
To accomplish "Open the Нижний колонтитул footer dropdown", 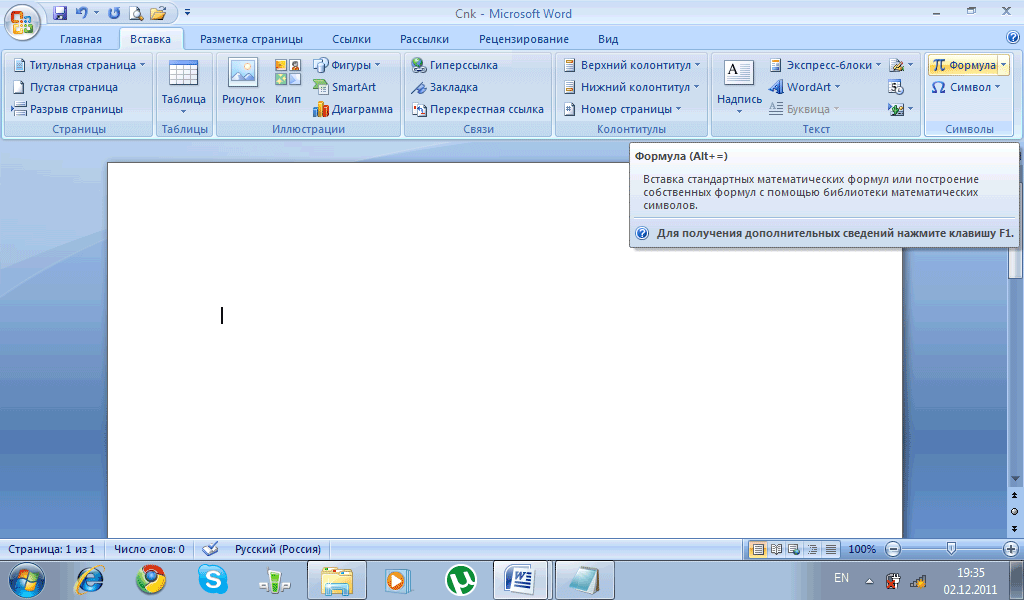I will [631, 87].
